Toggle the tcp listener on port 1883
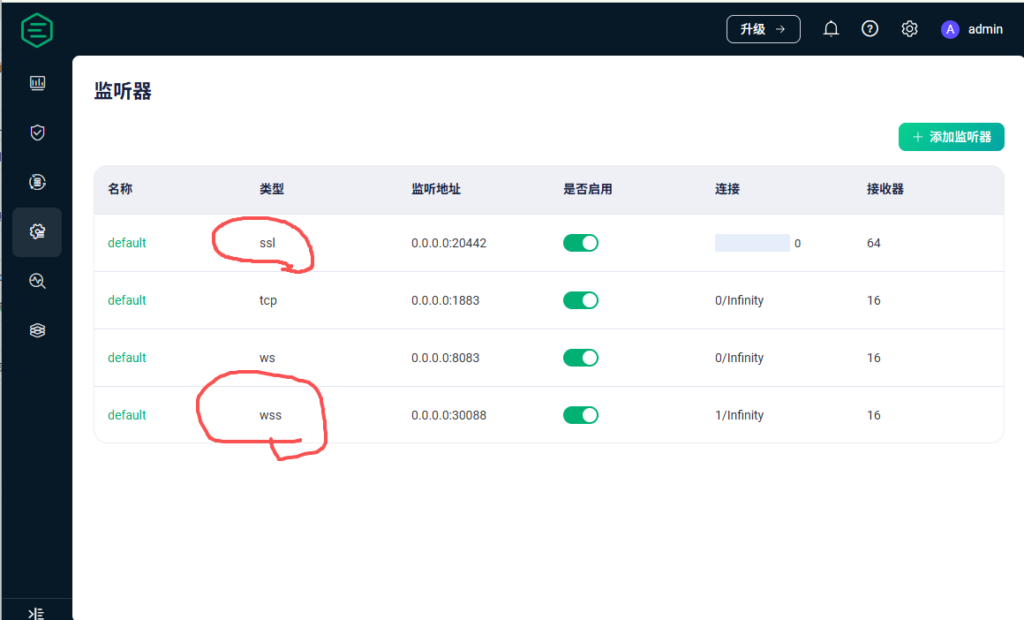Viewport: 1024px width, 620px height. click(581, 300)
